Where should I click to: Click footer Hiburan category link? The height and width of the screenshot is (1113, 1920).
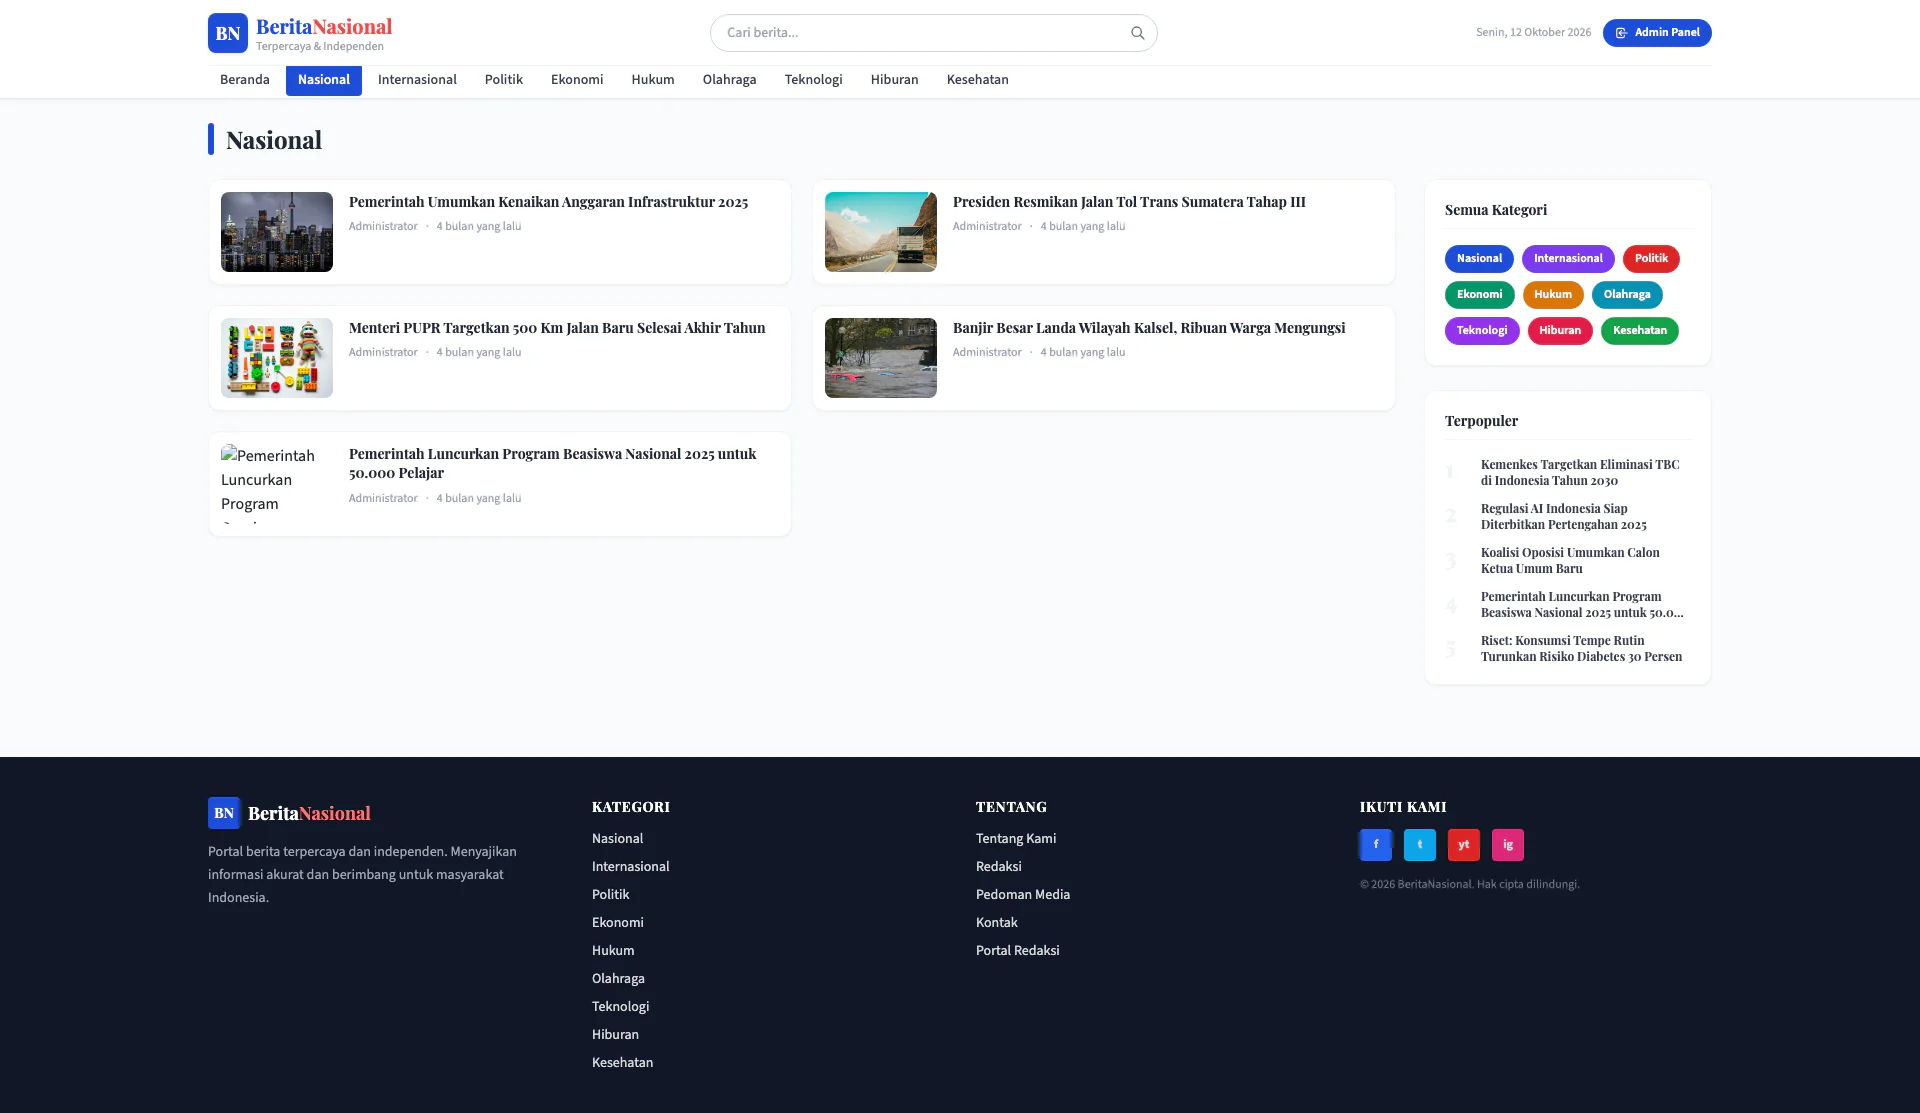click(x=615, y=1035)
